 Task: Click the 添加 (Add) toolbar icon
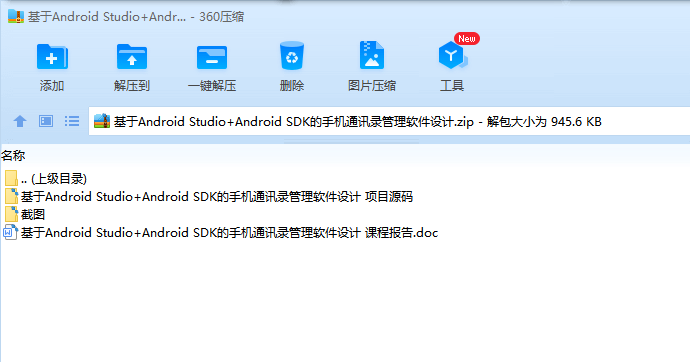point(52,57)
